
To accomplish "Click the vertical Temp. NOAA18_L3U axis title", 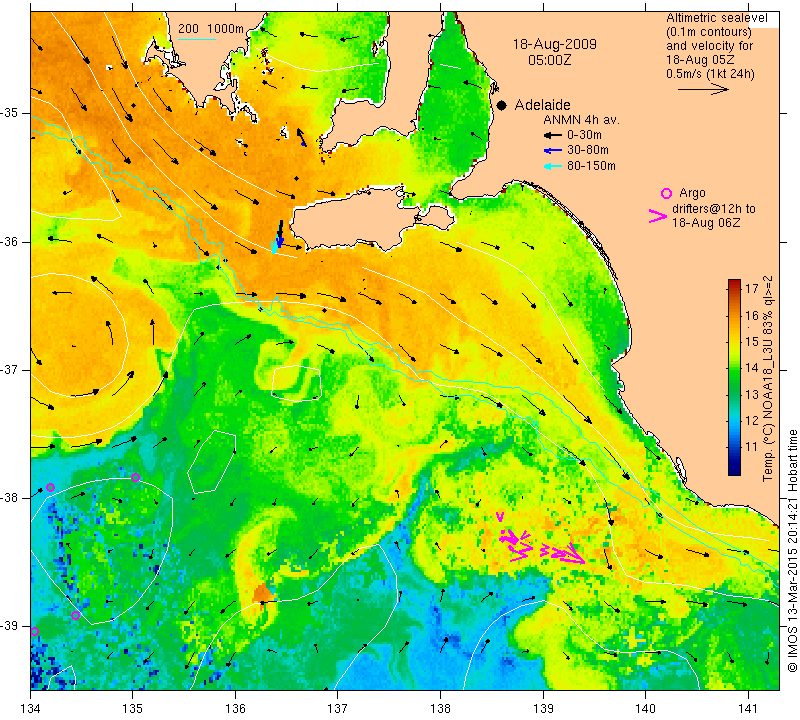I will coord(768,378).
